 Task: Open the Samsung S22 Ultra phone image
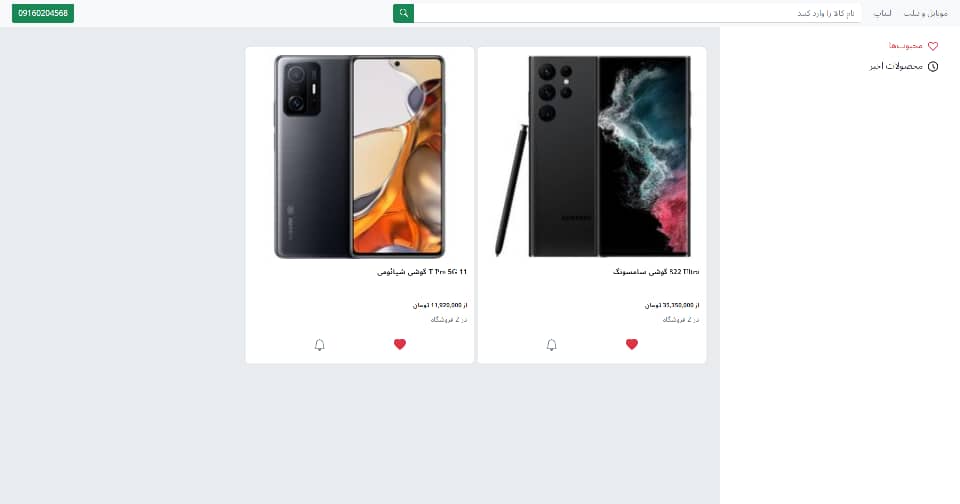coord(592,156)
